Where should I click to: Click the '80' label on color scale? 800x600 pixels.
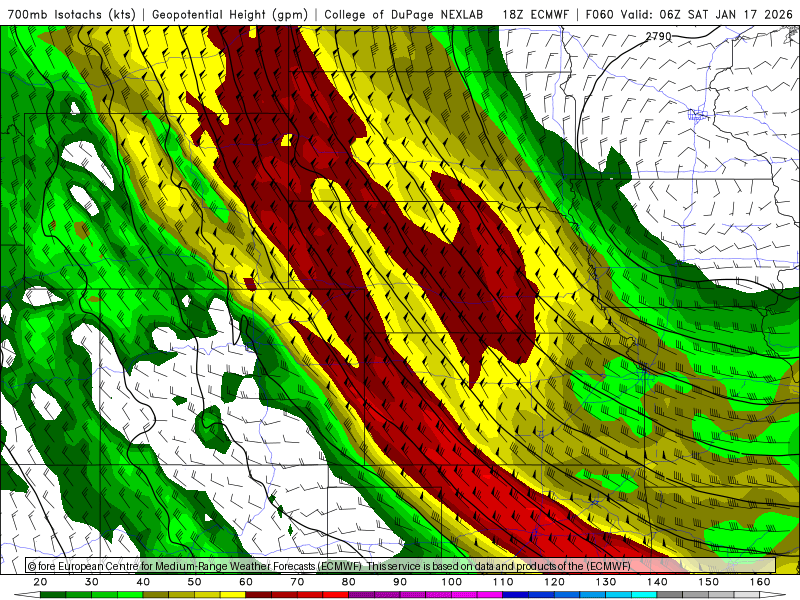348,582
